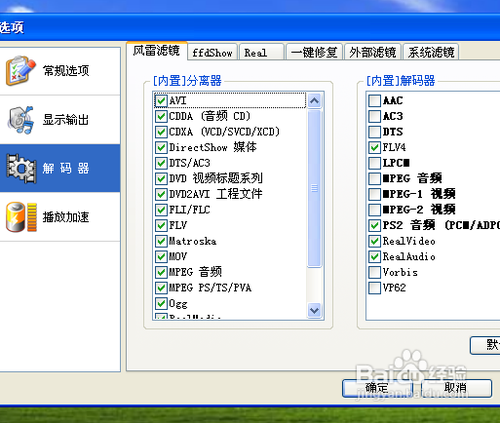Toggle the FLI/FLC checkbox
This screenshot has width=500, height=423.
(x=161, y=210)
